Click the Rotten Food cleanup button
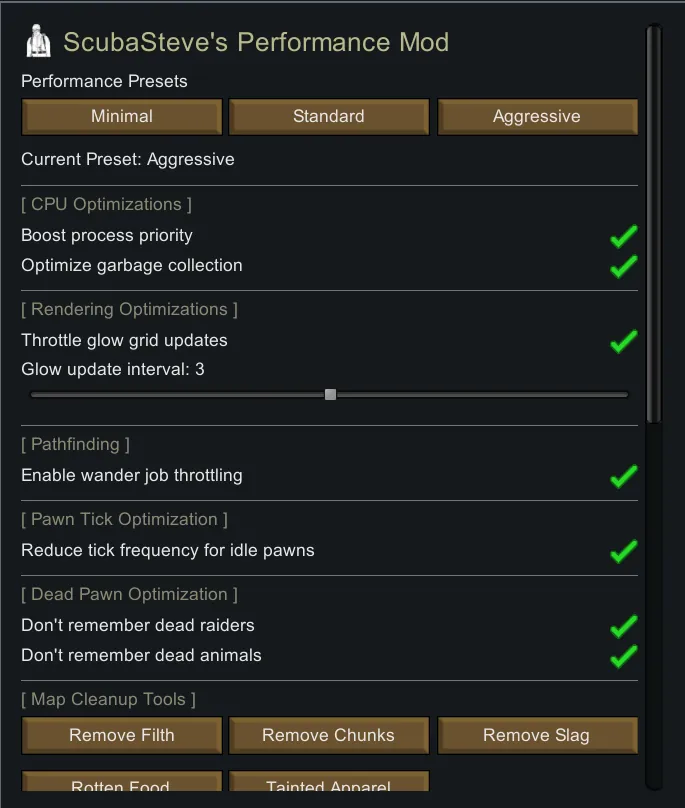 point(122,787)
